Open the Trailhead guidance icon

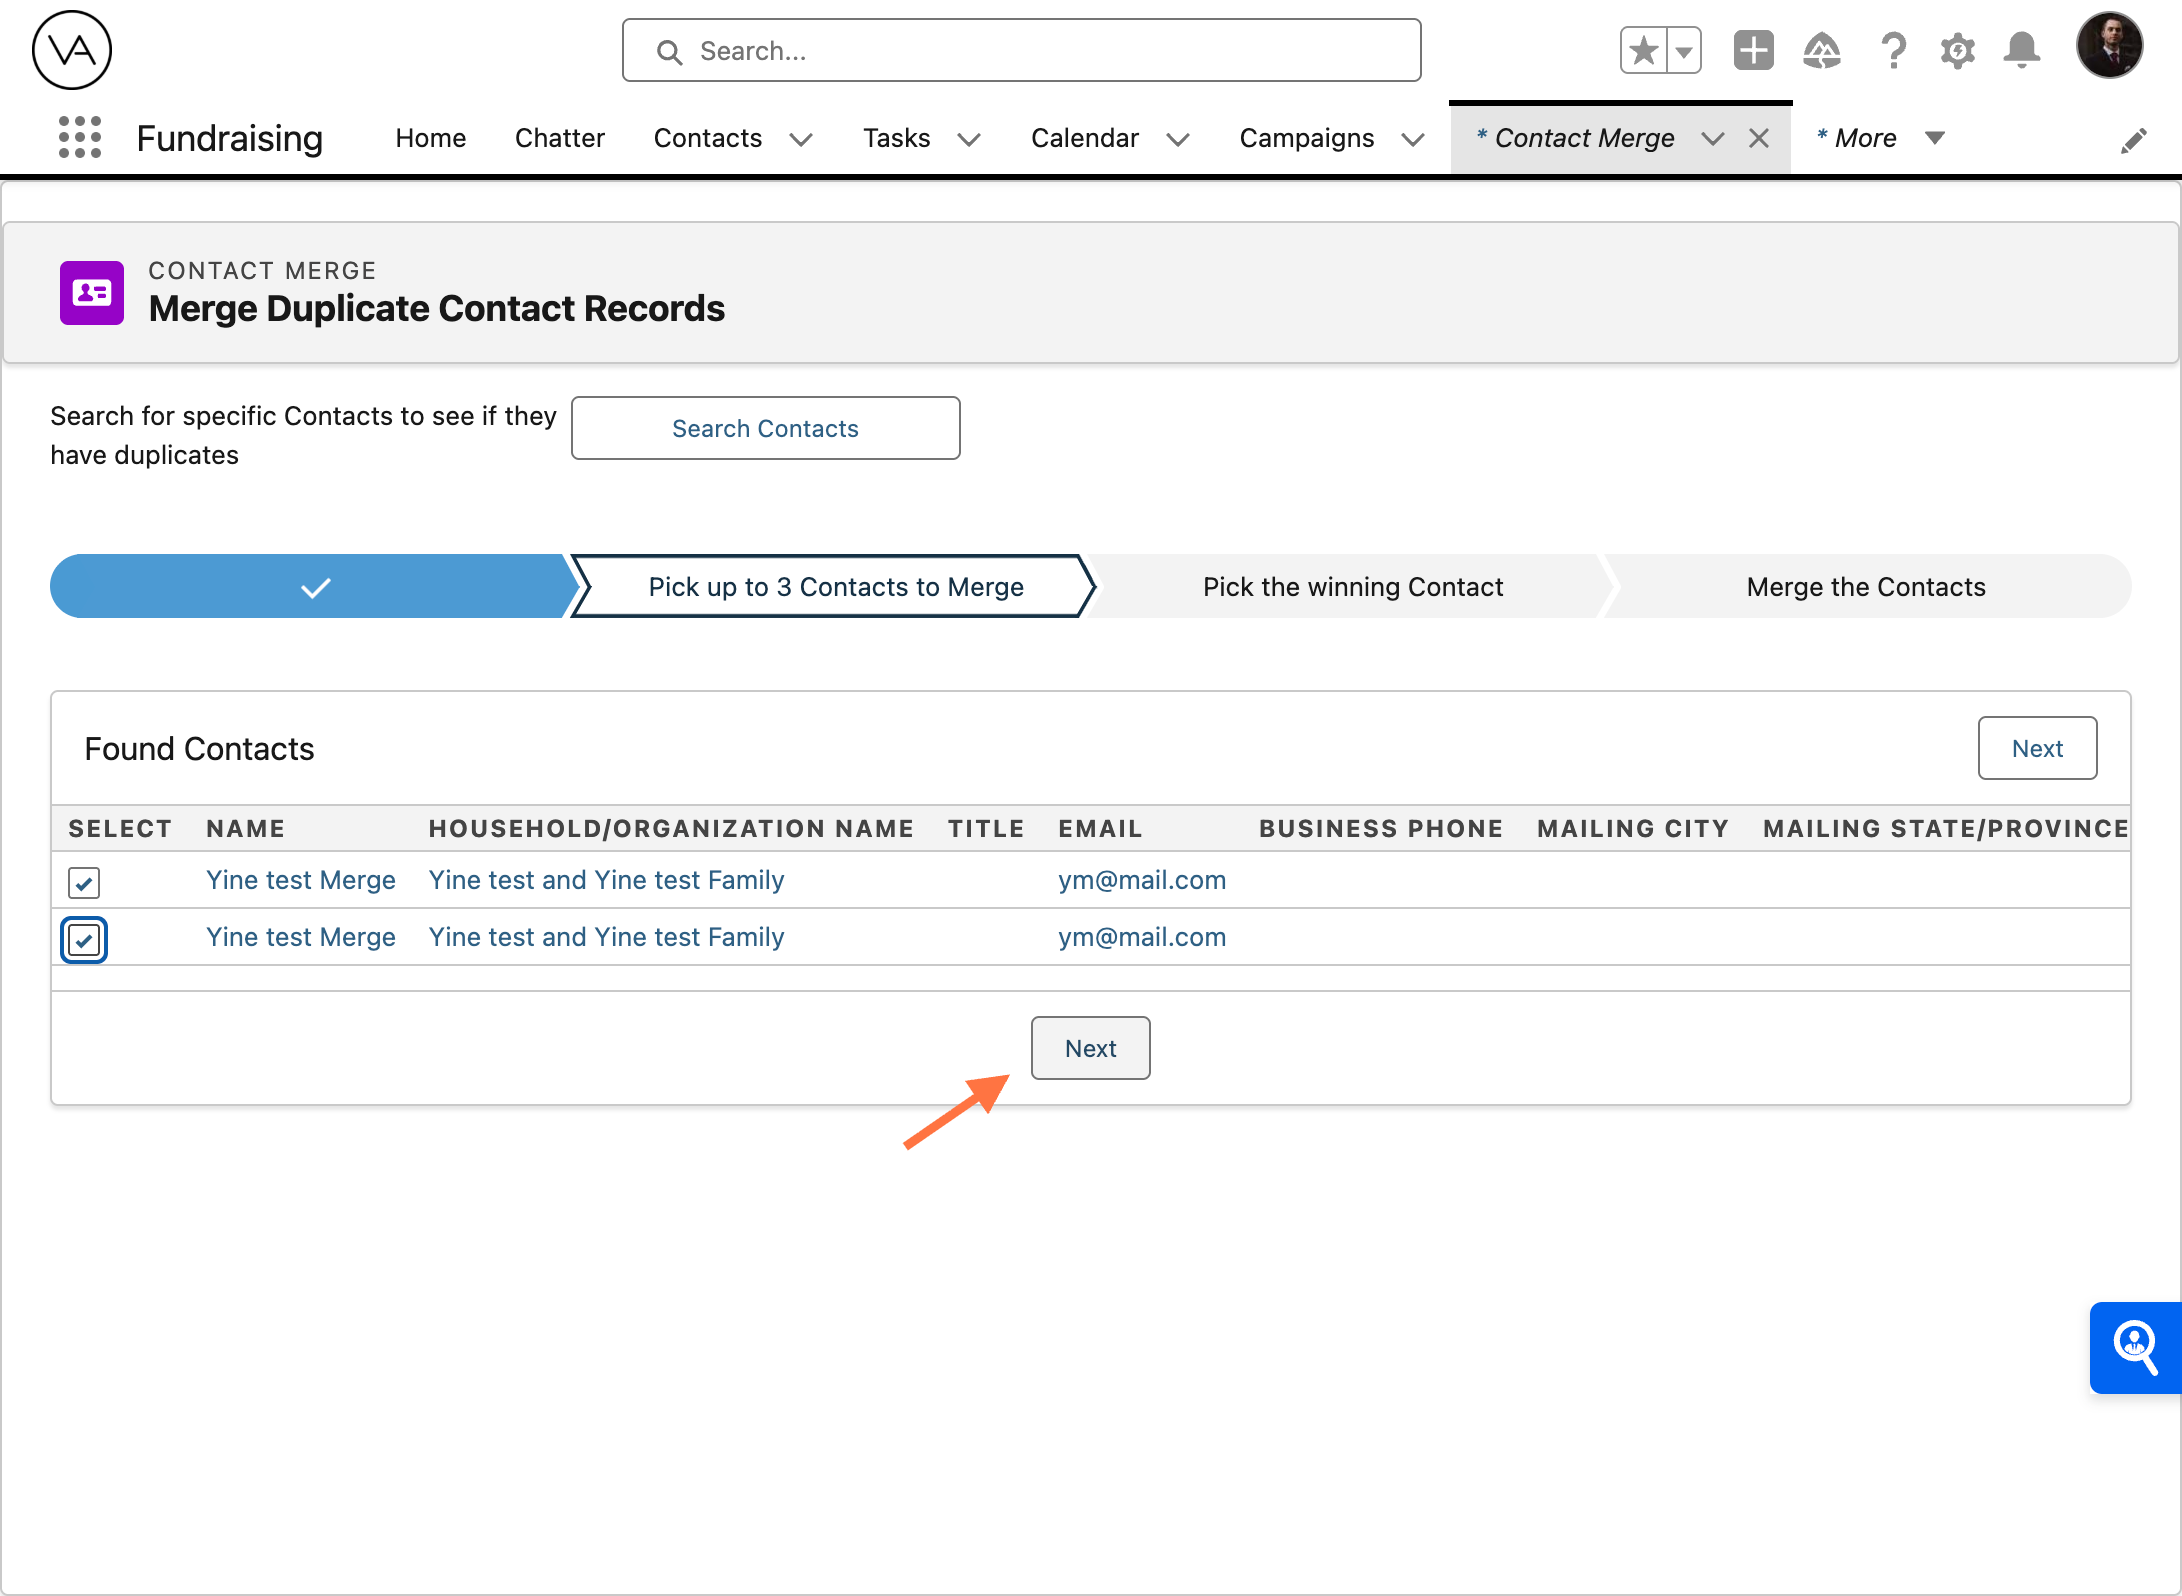[x=1822, y=50]
